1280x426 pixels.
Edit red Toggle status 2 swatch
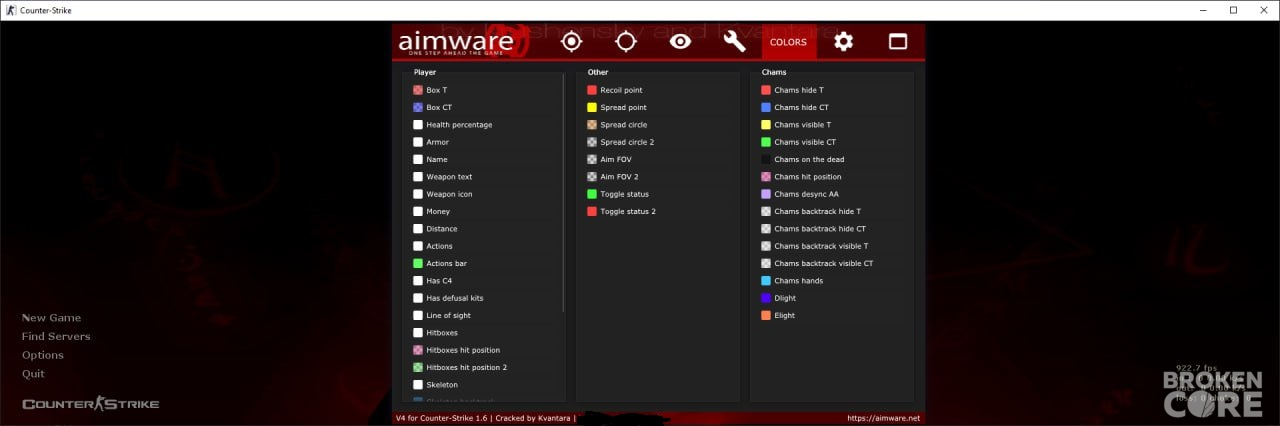point(592,211)
